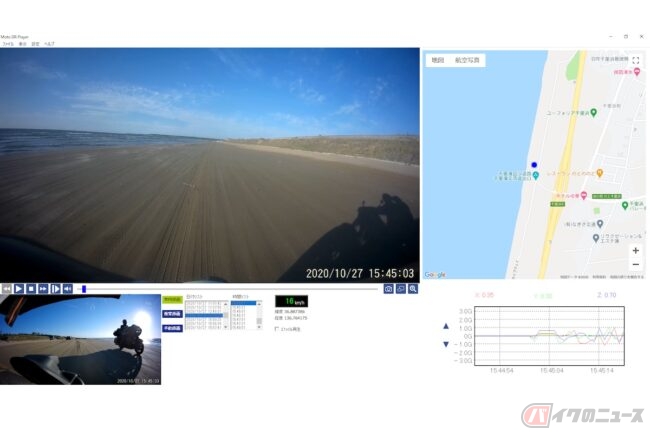The width and height of the screenshot is (650, 433).
Task: Zoom out on the map with minus
Action: pos(636,264)
